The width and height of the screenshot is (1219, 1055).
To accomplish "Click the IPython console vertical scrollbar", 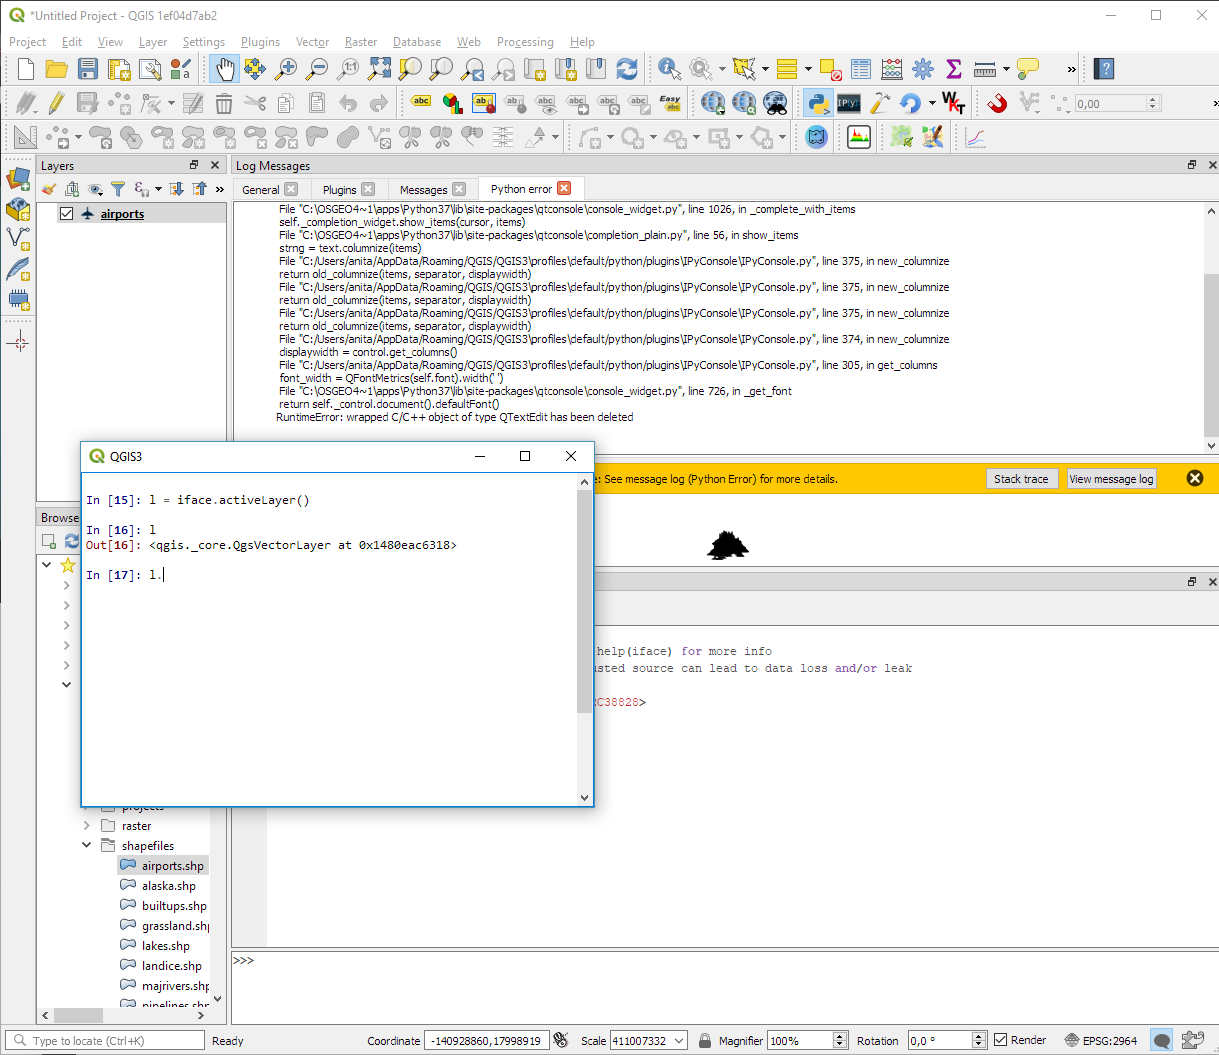I will 585,600.
